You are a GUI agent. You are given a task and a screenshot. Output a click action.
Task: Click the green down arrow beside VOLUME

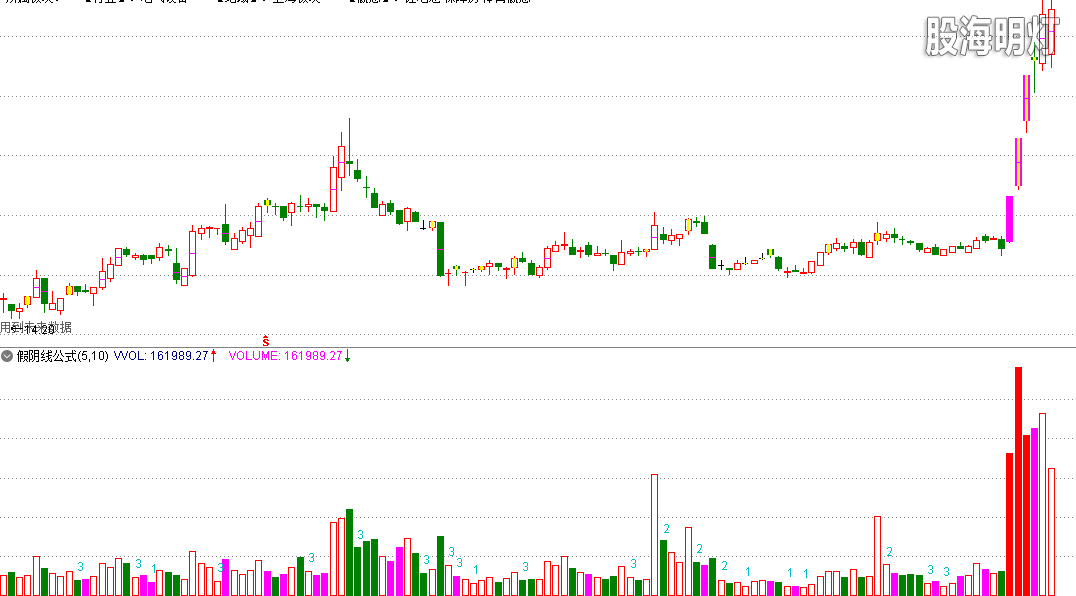(x=347, y=355)
